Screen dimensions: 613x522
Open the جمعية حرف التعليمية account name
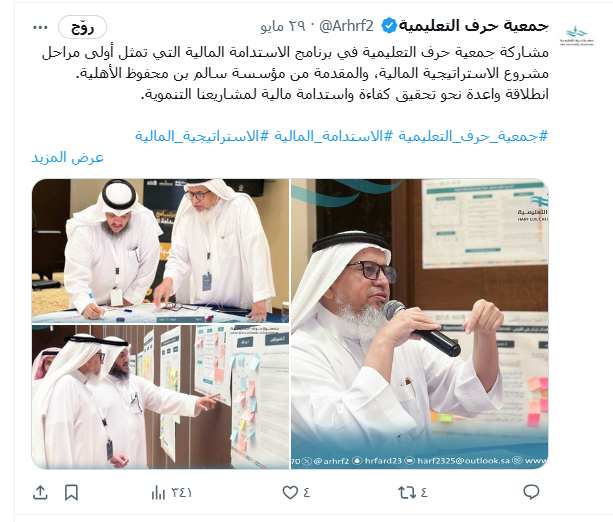click(473, 26)
